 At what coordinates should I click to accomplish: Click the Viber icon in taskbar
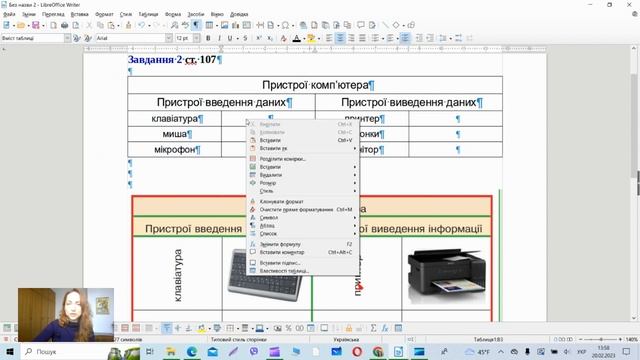254,351
